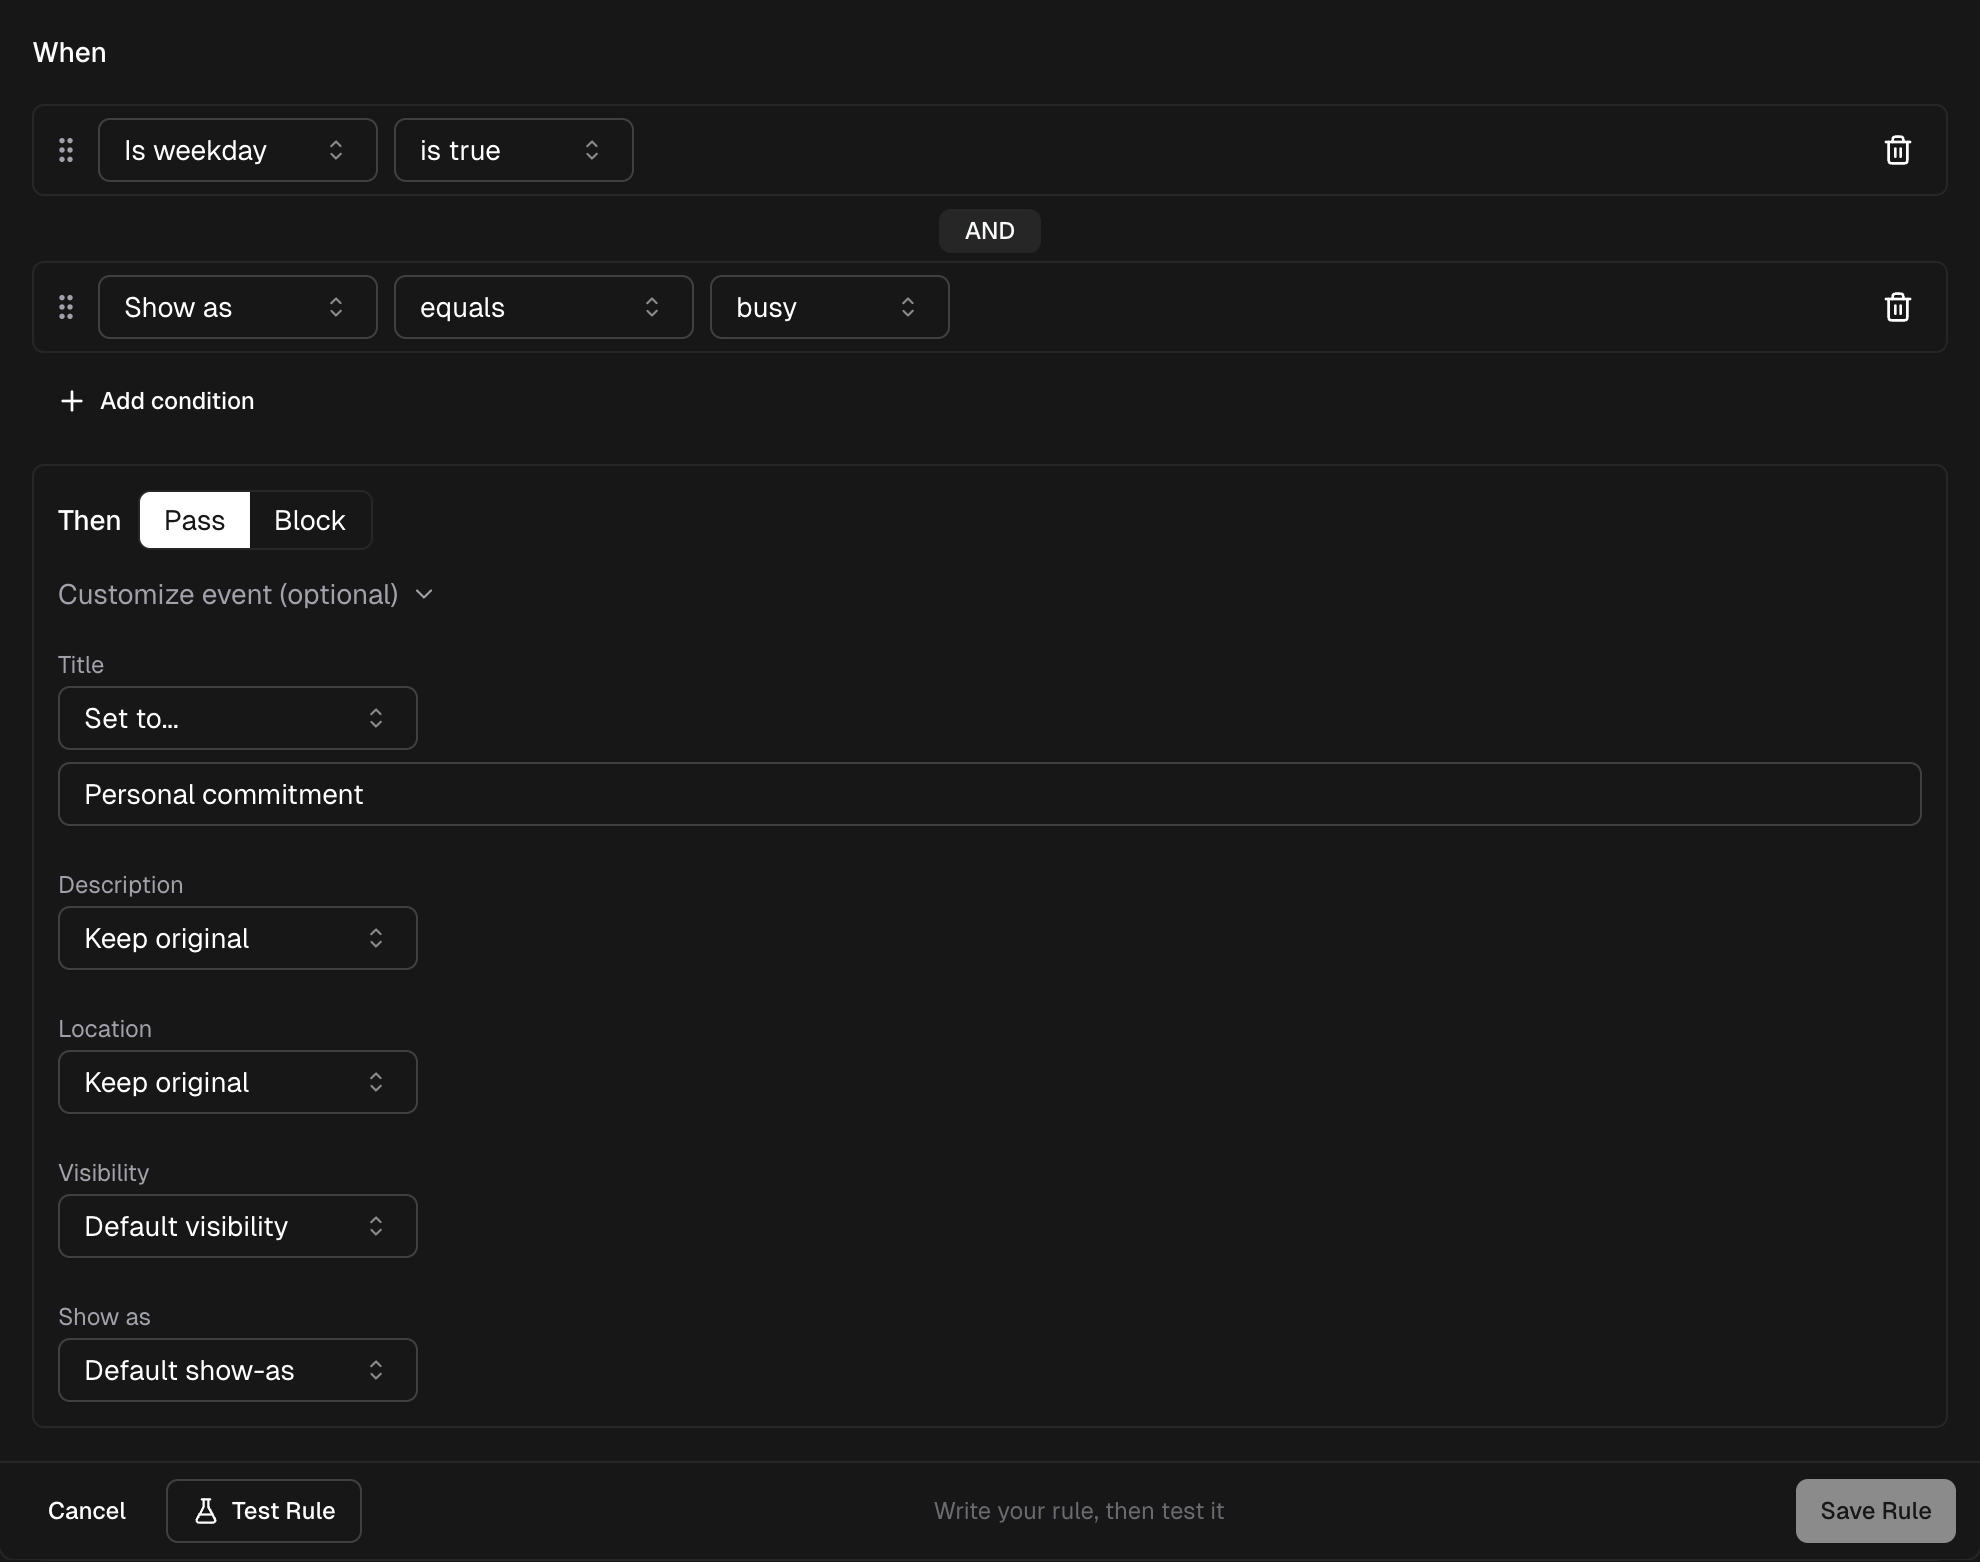Click the When heading
1980x1562 pixels.
69,52
